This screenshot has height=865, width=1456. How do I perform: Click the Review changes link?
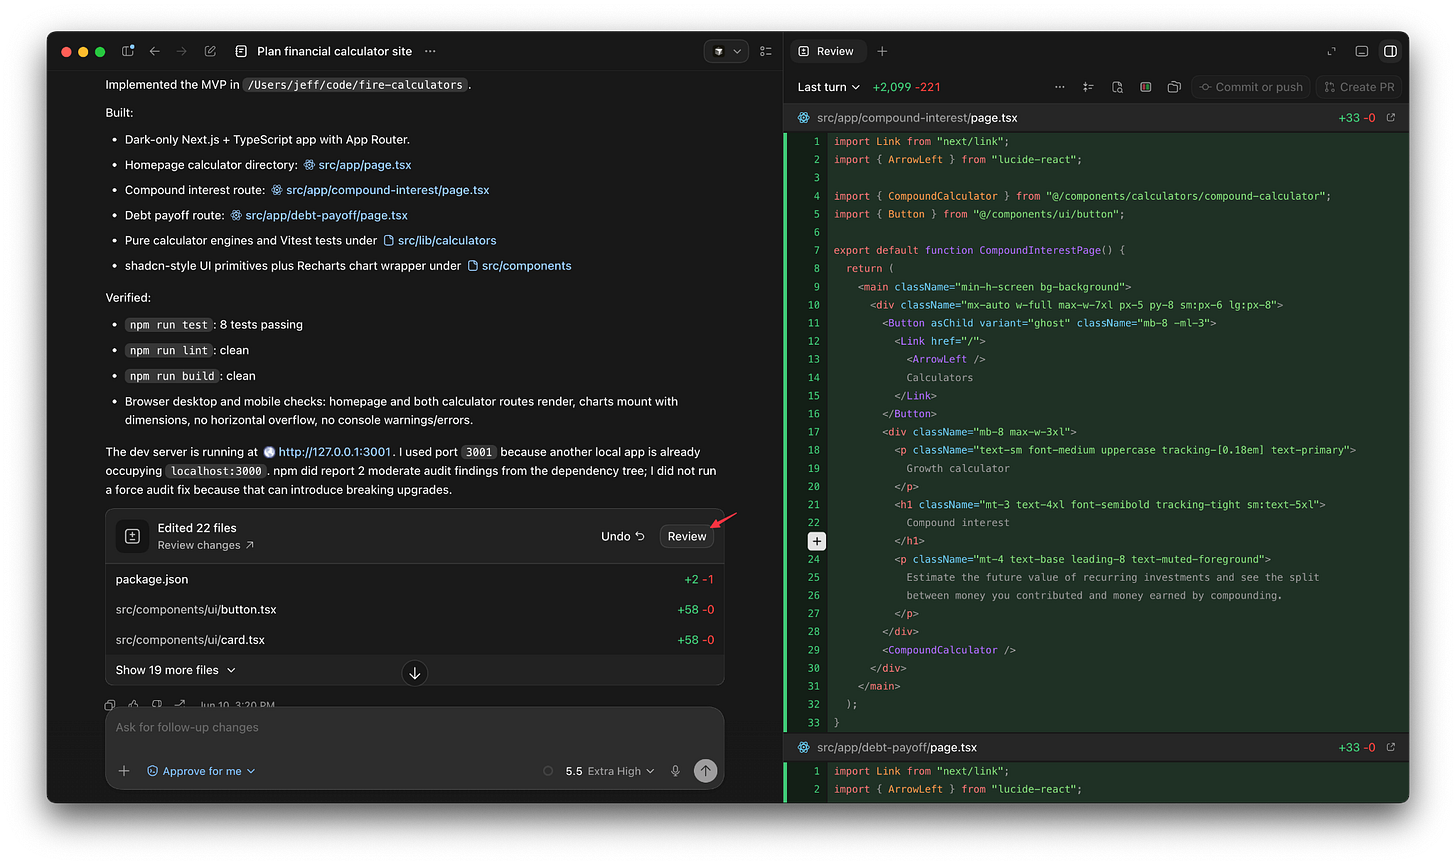(x=205, y=545)
